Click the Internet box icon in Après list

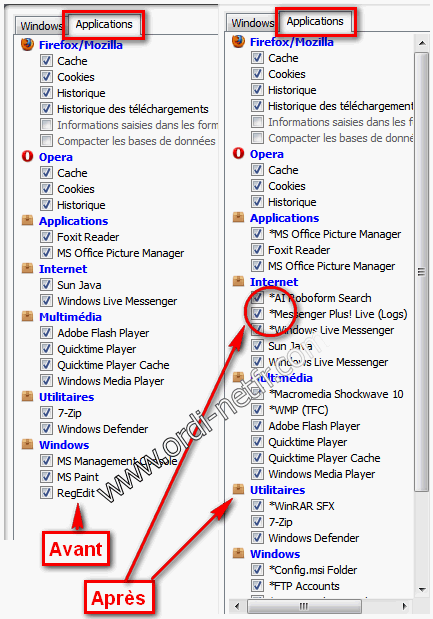(x=238, y=281)
